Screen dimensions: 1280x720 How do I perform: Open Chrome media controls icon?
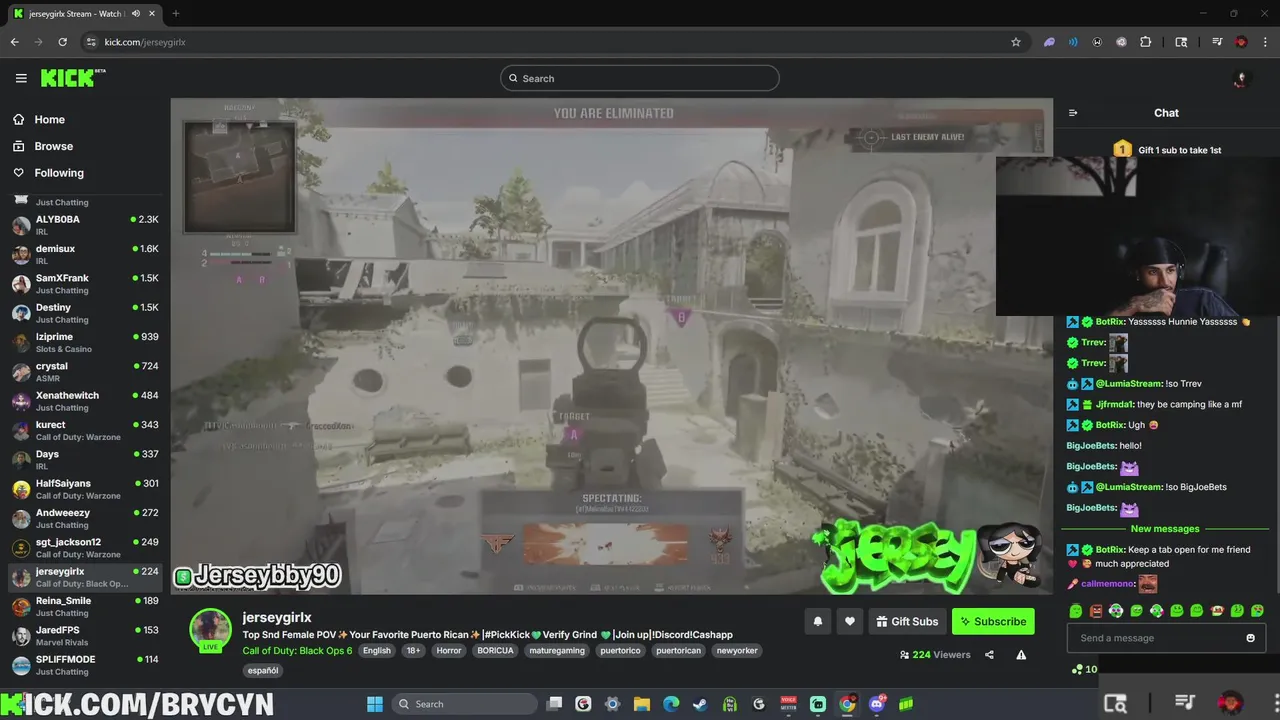pos(1217,42)
